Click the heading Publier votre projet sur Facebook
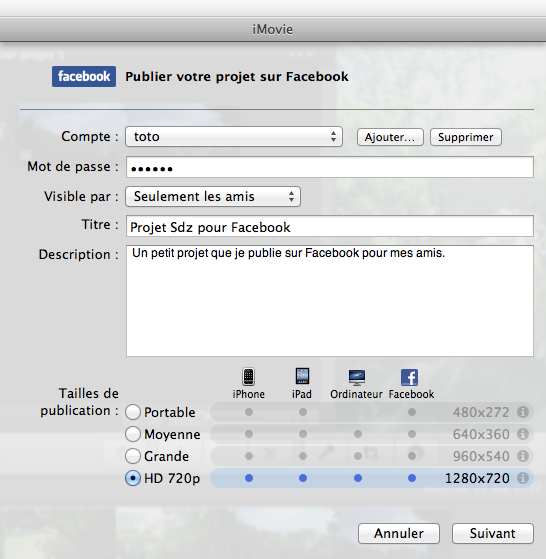546x559 pixels. (x=237, y=77)
